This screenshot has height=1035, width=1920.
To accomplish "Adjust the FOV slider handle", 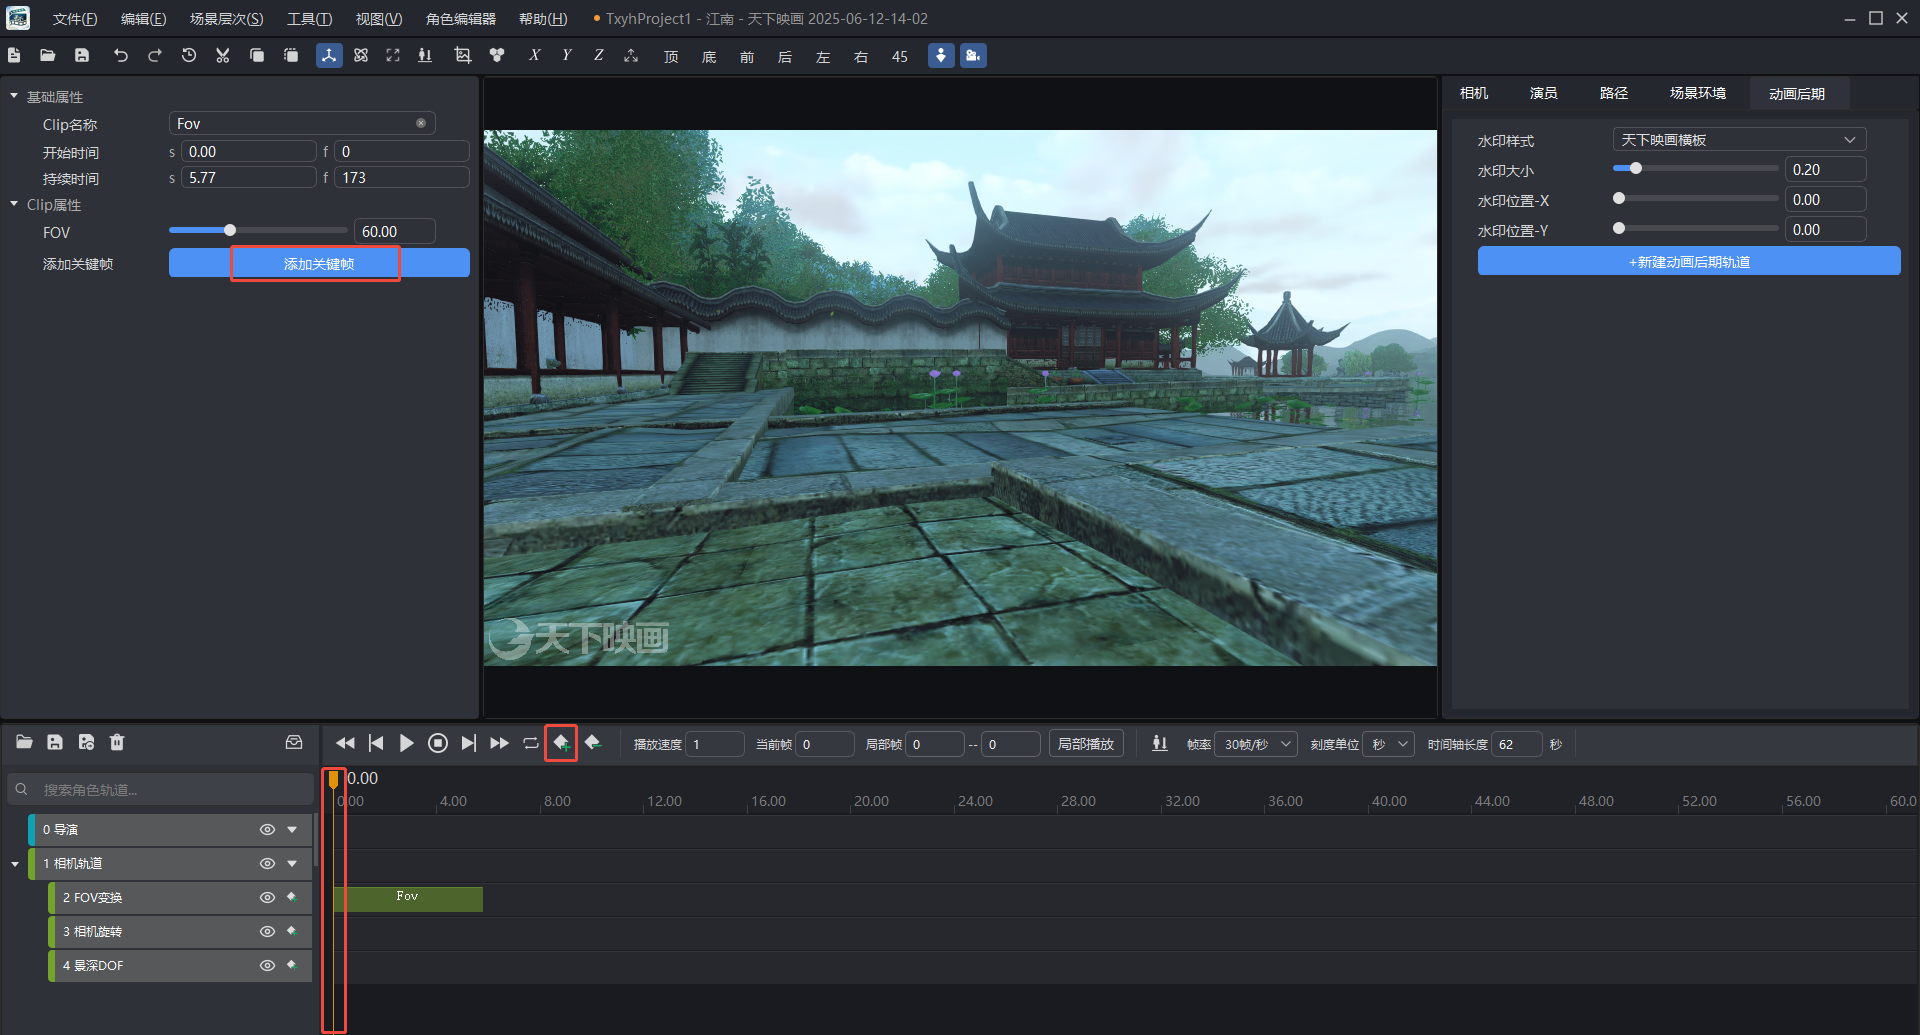I will coord(230,231).
